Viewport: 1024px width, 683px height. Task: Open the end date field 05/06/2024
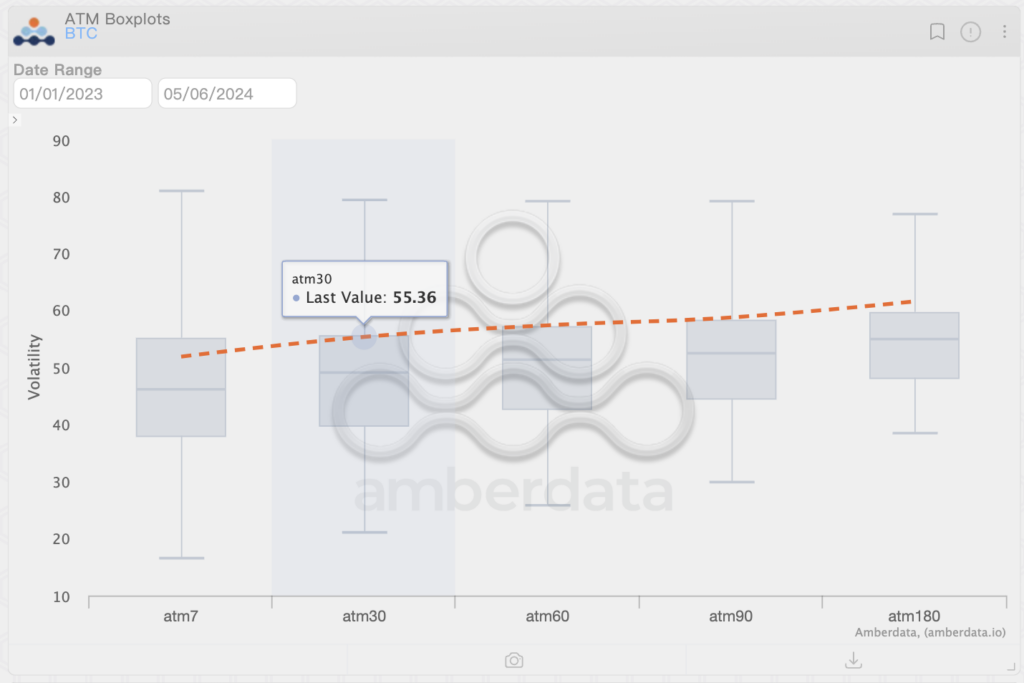coord(227,94)
